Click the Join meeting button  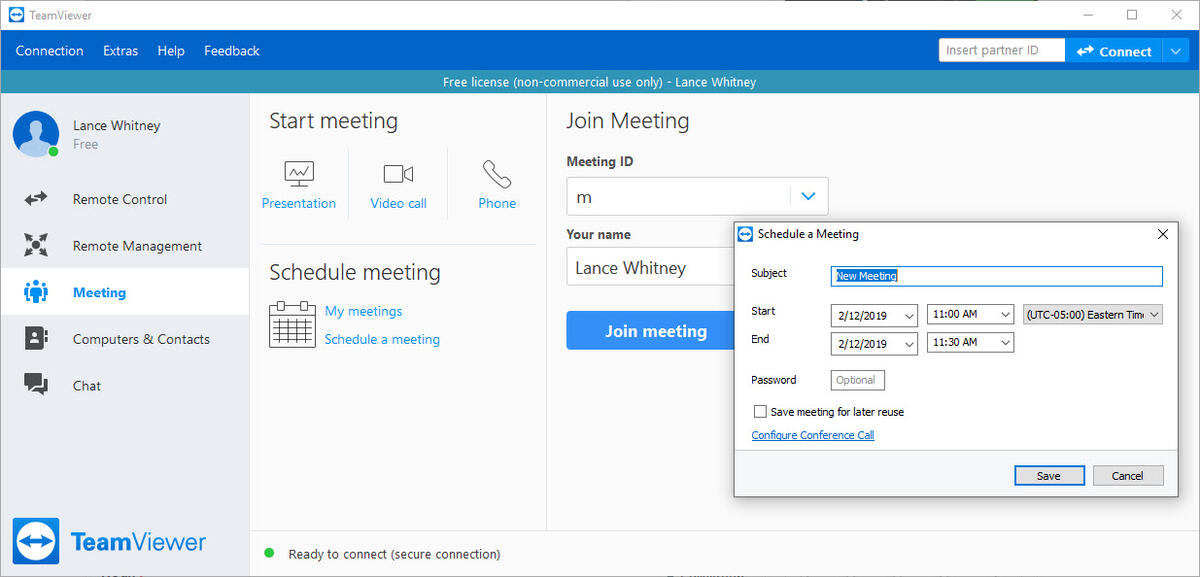656,331
